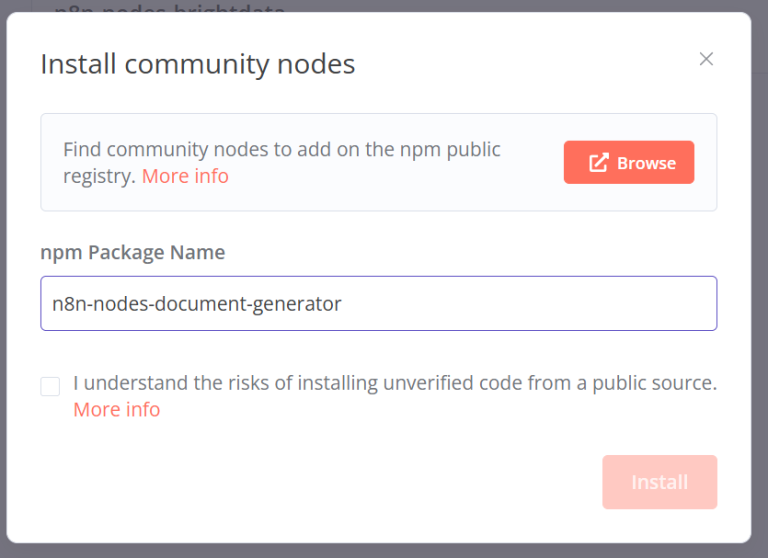
Task: Click the dimmed backdrop below the dialog
Action: [x=384, y=550]
